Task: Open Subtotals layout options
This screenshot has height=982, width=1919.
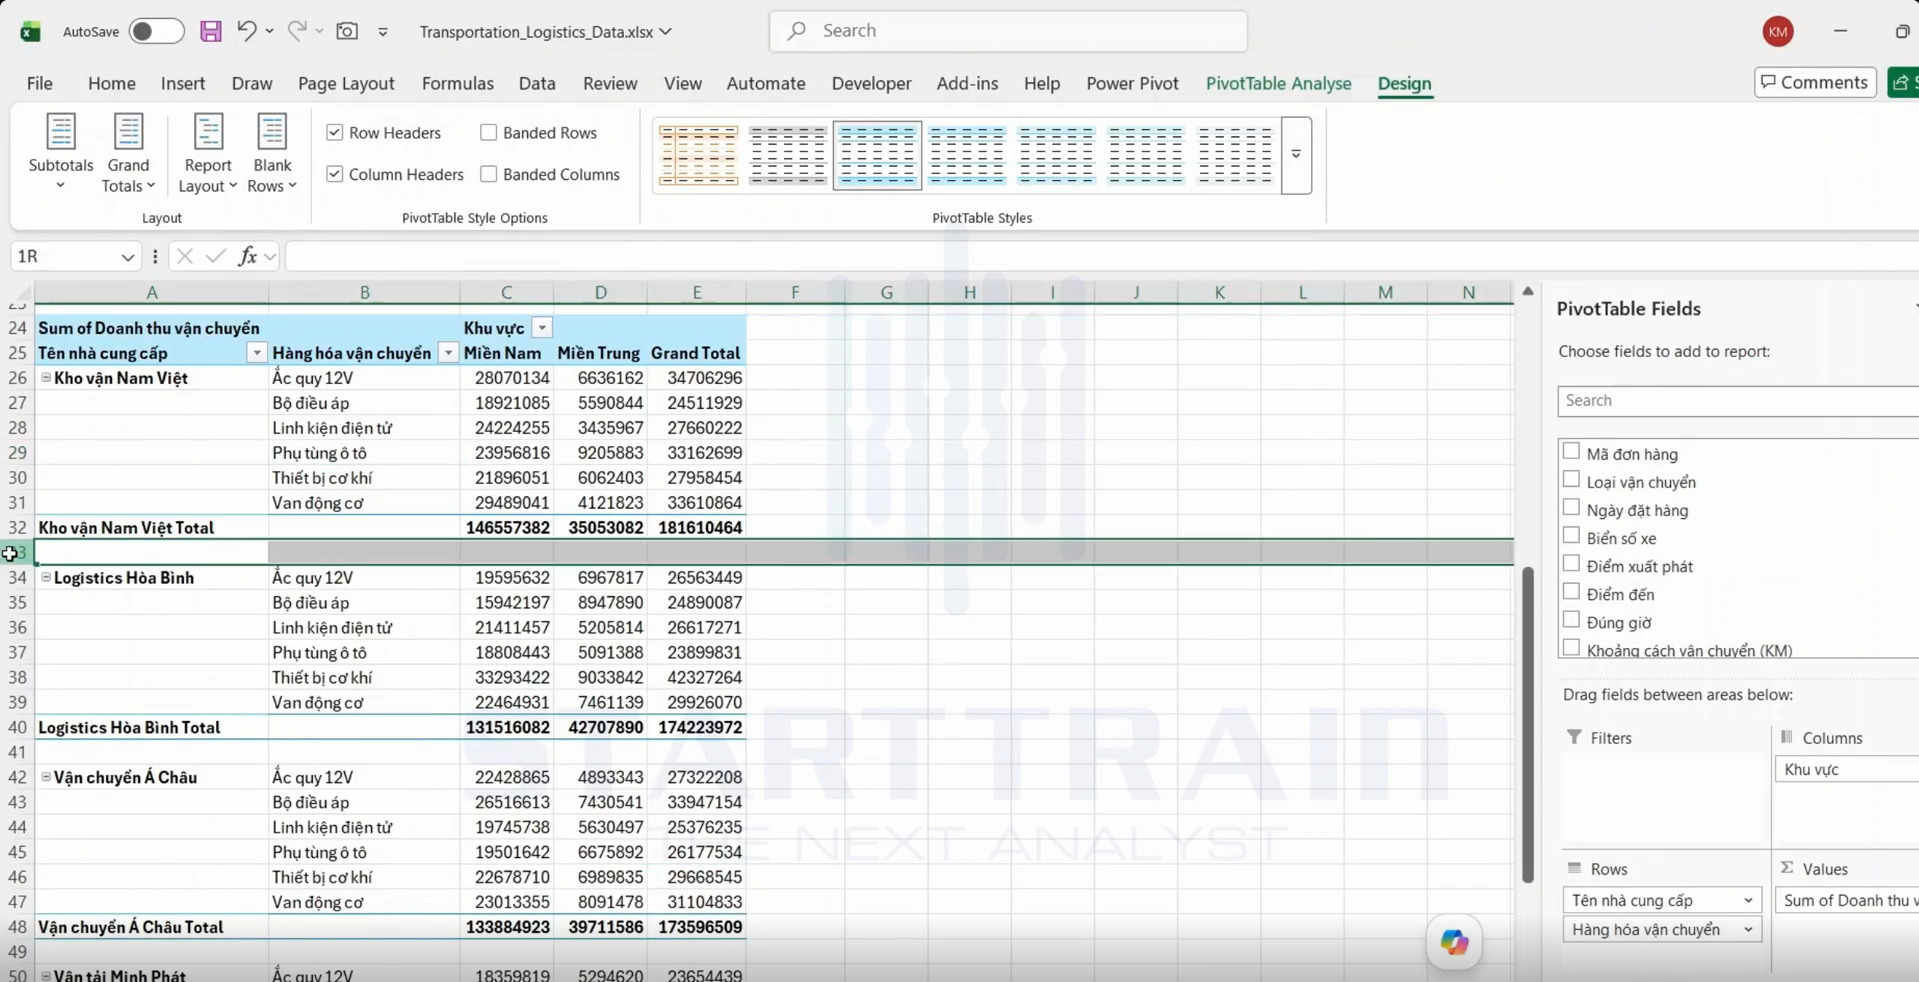Action: pyautogui.click(x=61, y=154)
